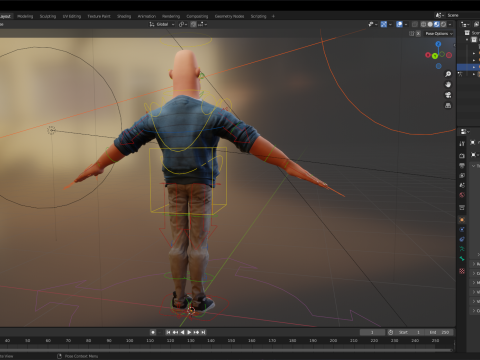480x360 pixels.
Task: Open the shading options dropdown arrow
Action: (450, 24)
